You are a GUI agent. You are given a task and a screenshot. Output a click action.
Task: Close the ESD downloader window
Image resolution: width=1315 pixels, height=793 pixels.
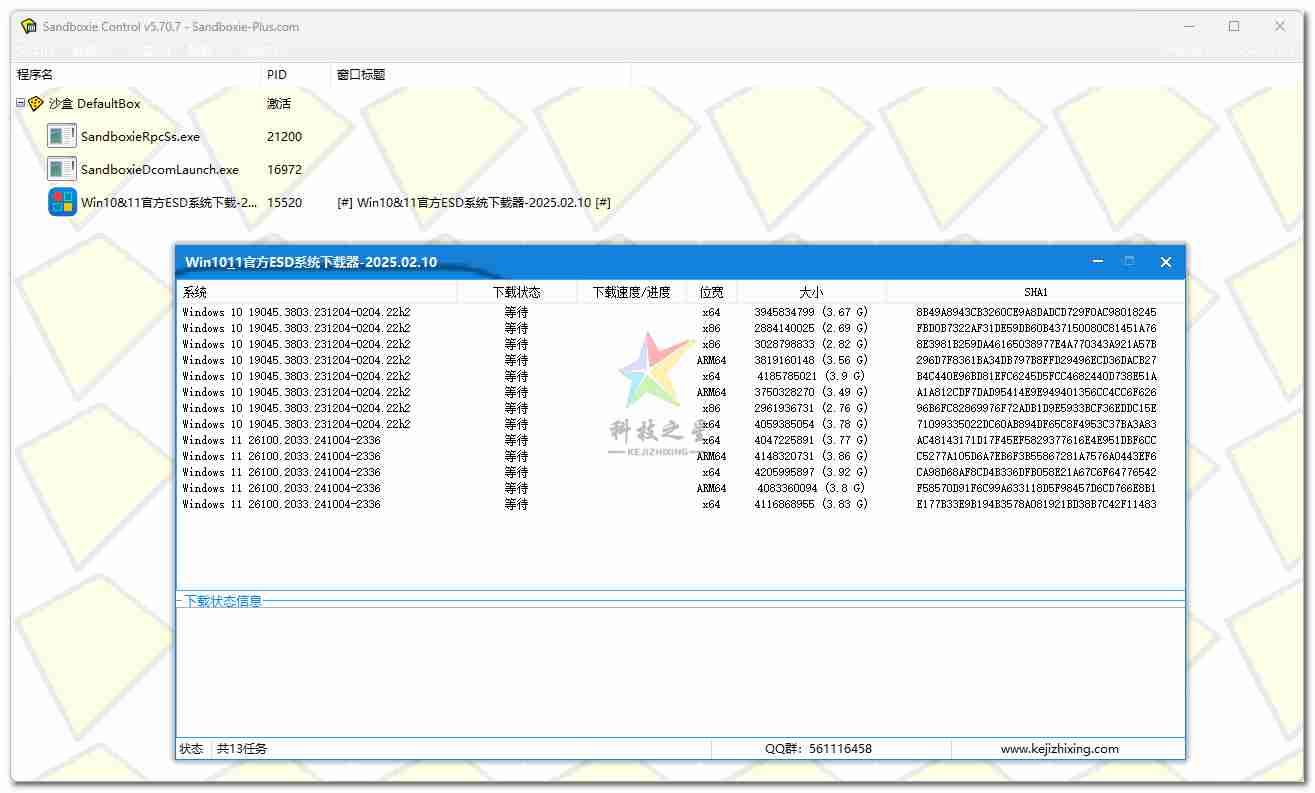1165,262
